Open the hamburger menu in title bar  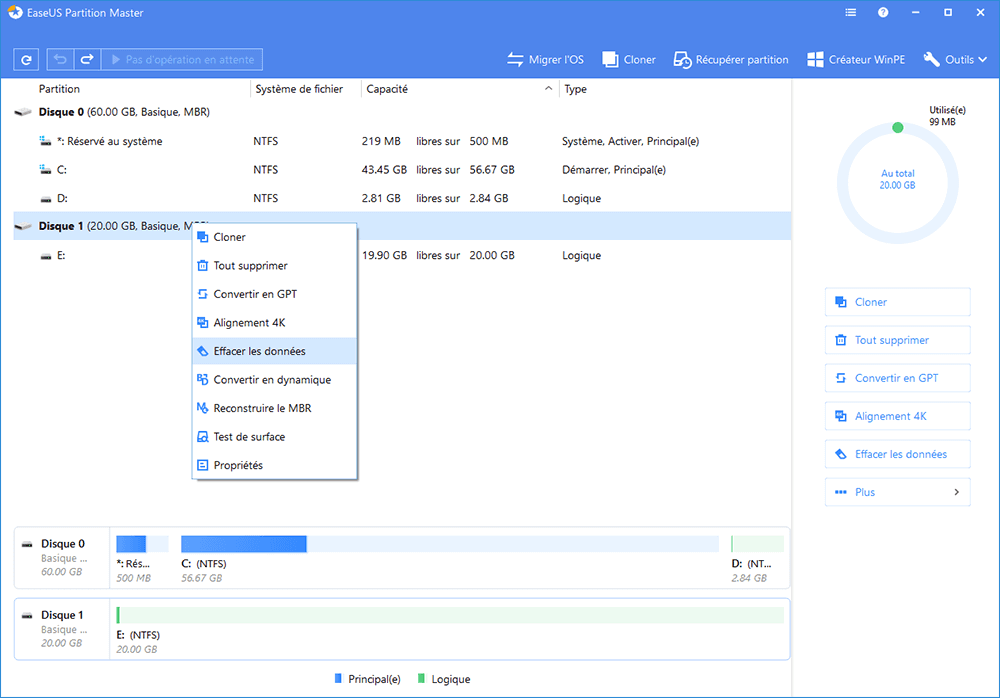point(850,12)
